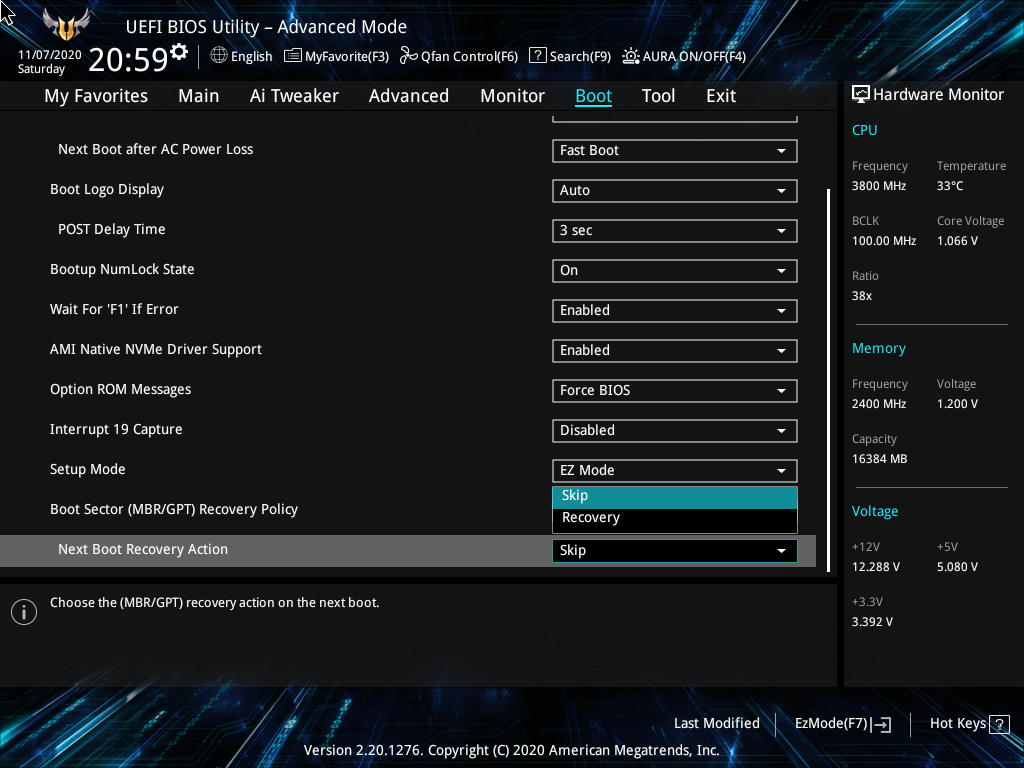Click the Setup Mode label
1024x768 pixels.
[x=88, y=470]
